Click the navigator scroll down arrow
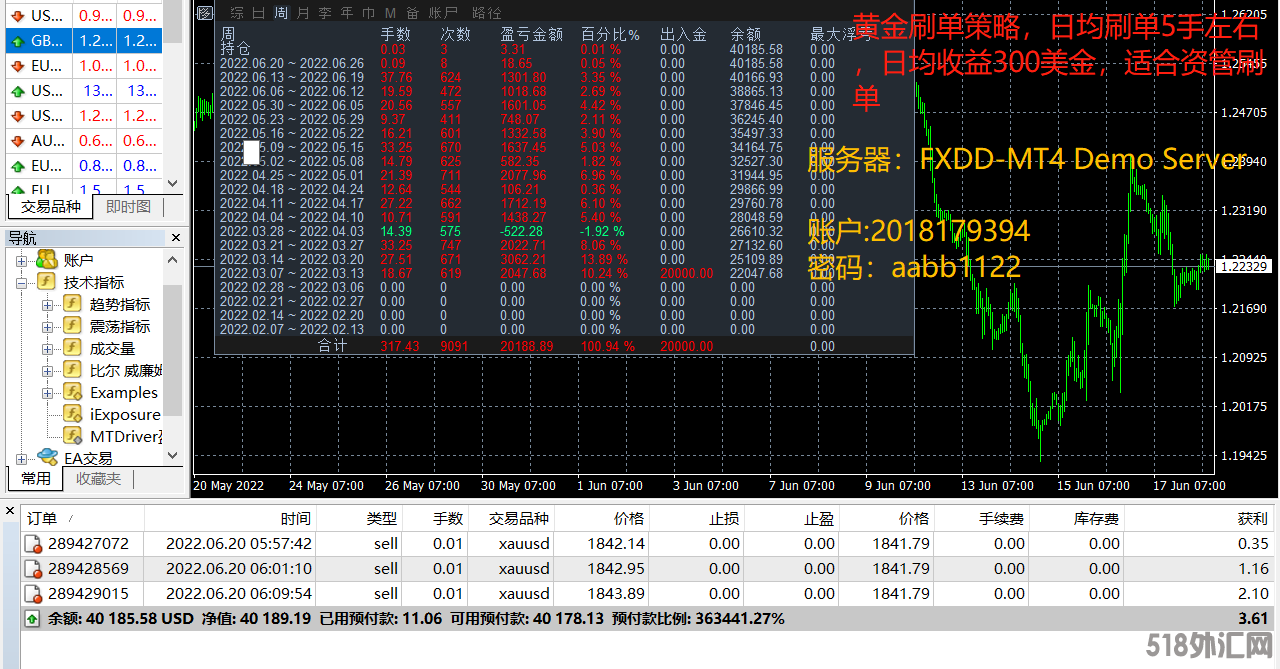 (x=173, y=456)
